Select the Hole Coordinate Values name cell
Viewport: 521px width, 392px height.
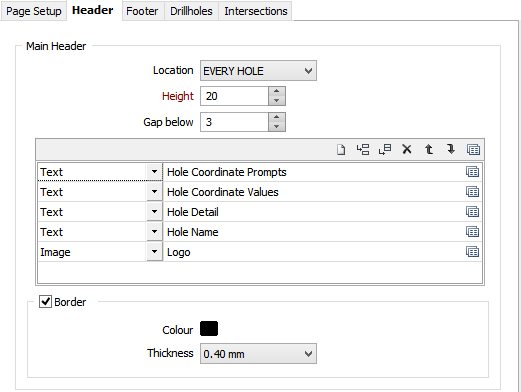click(x=314, y=192)
